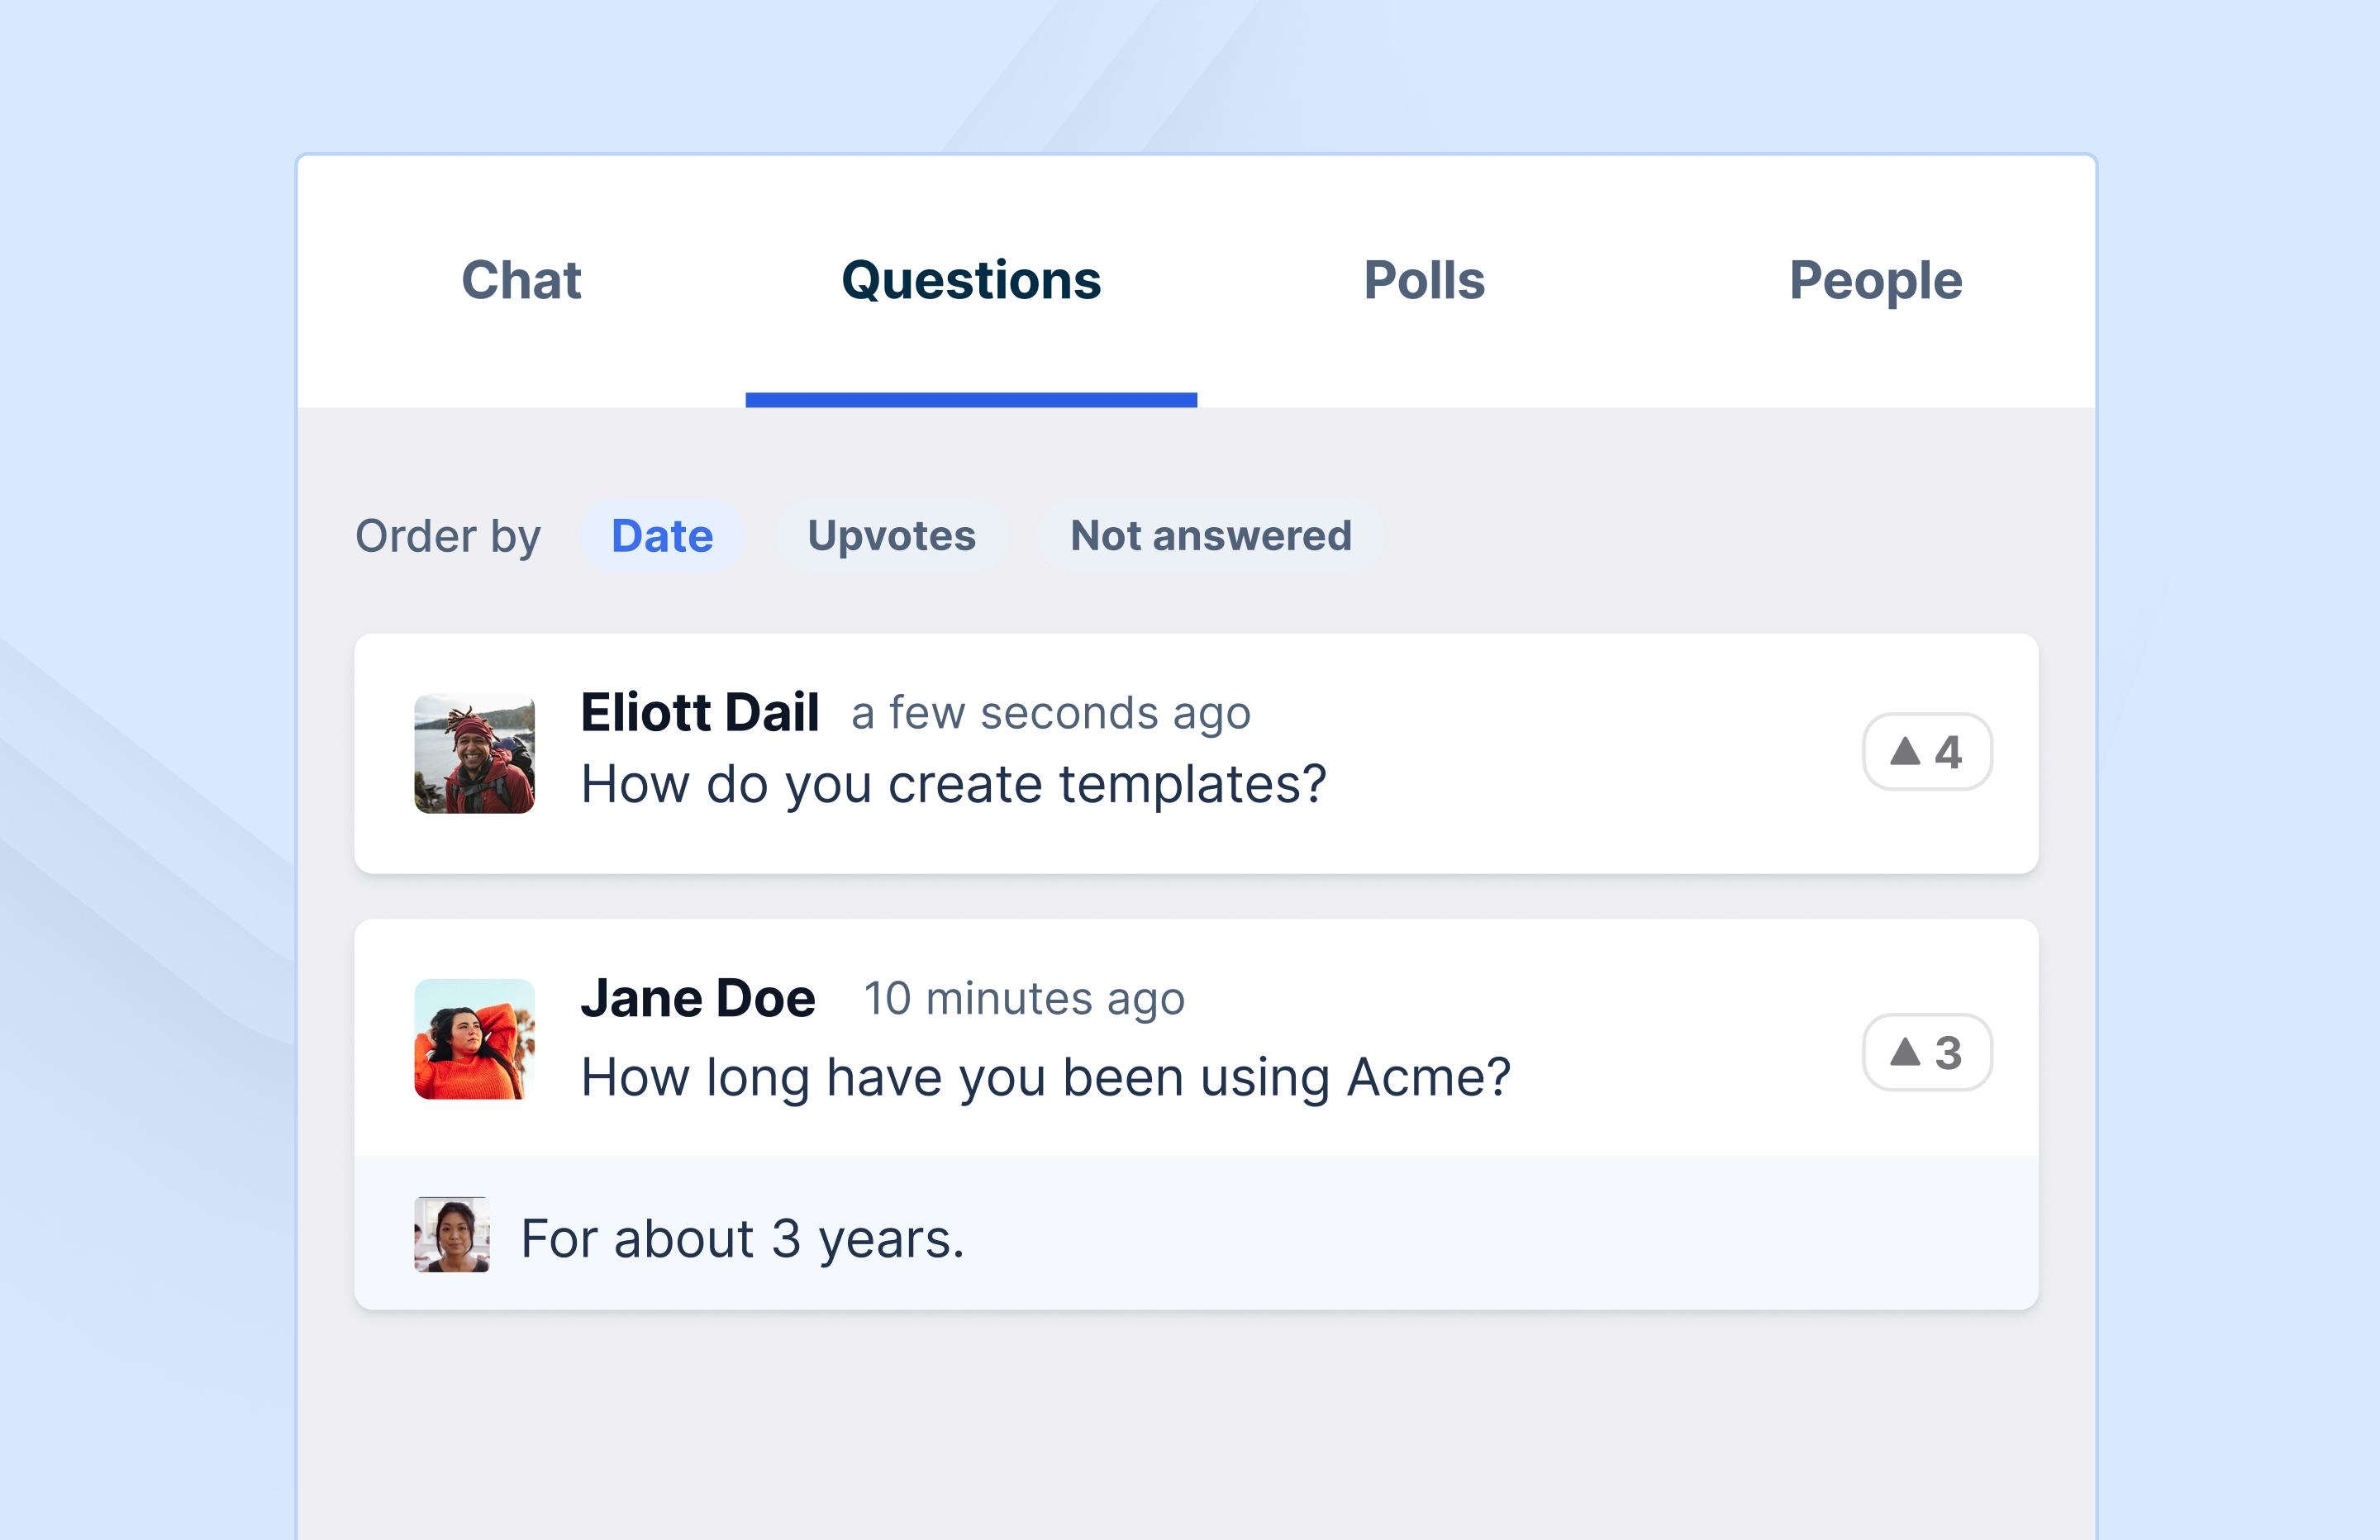Click the "For about 3 years." answer
This screenshot has width=2380, height=1540.
742,1239
